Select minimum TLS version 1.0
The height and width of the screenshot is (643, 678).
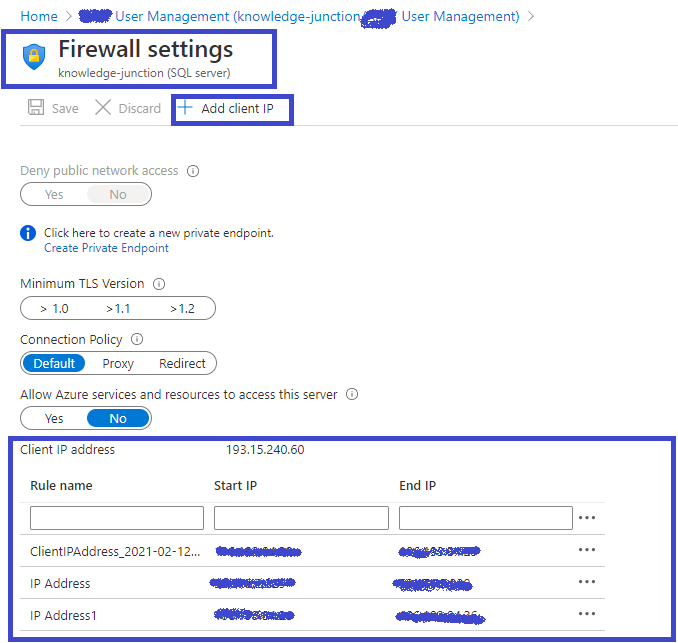click(54, 309)
